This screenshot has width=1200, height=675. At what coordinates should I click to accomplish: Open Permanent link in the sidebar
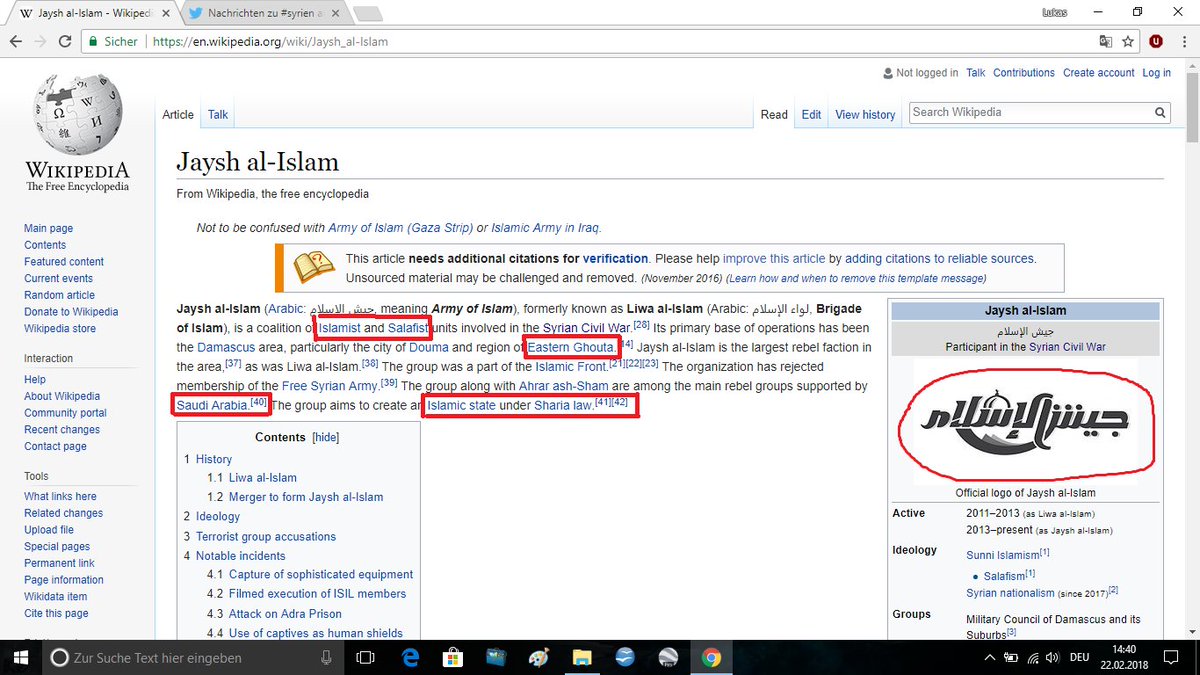(x=59, y=563)
